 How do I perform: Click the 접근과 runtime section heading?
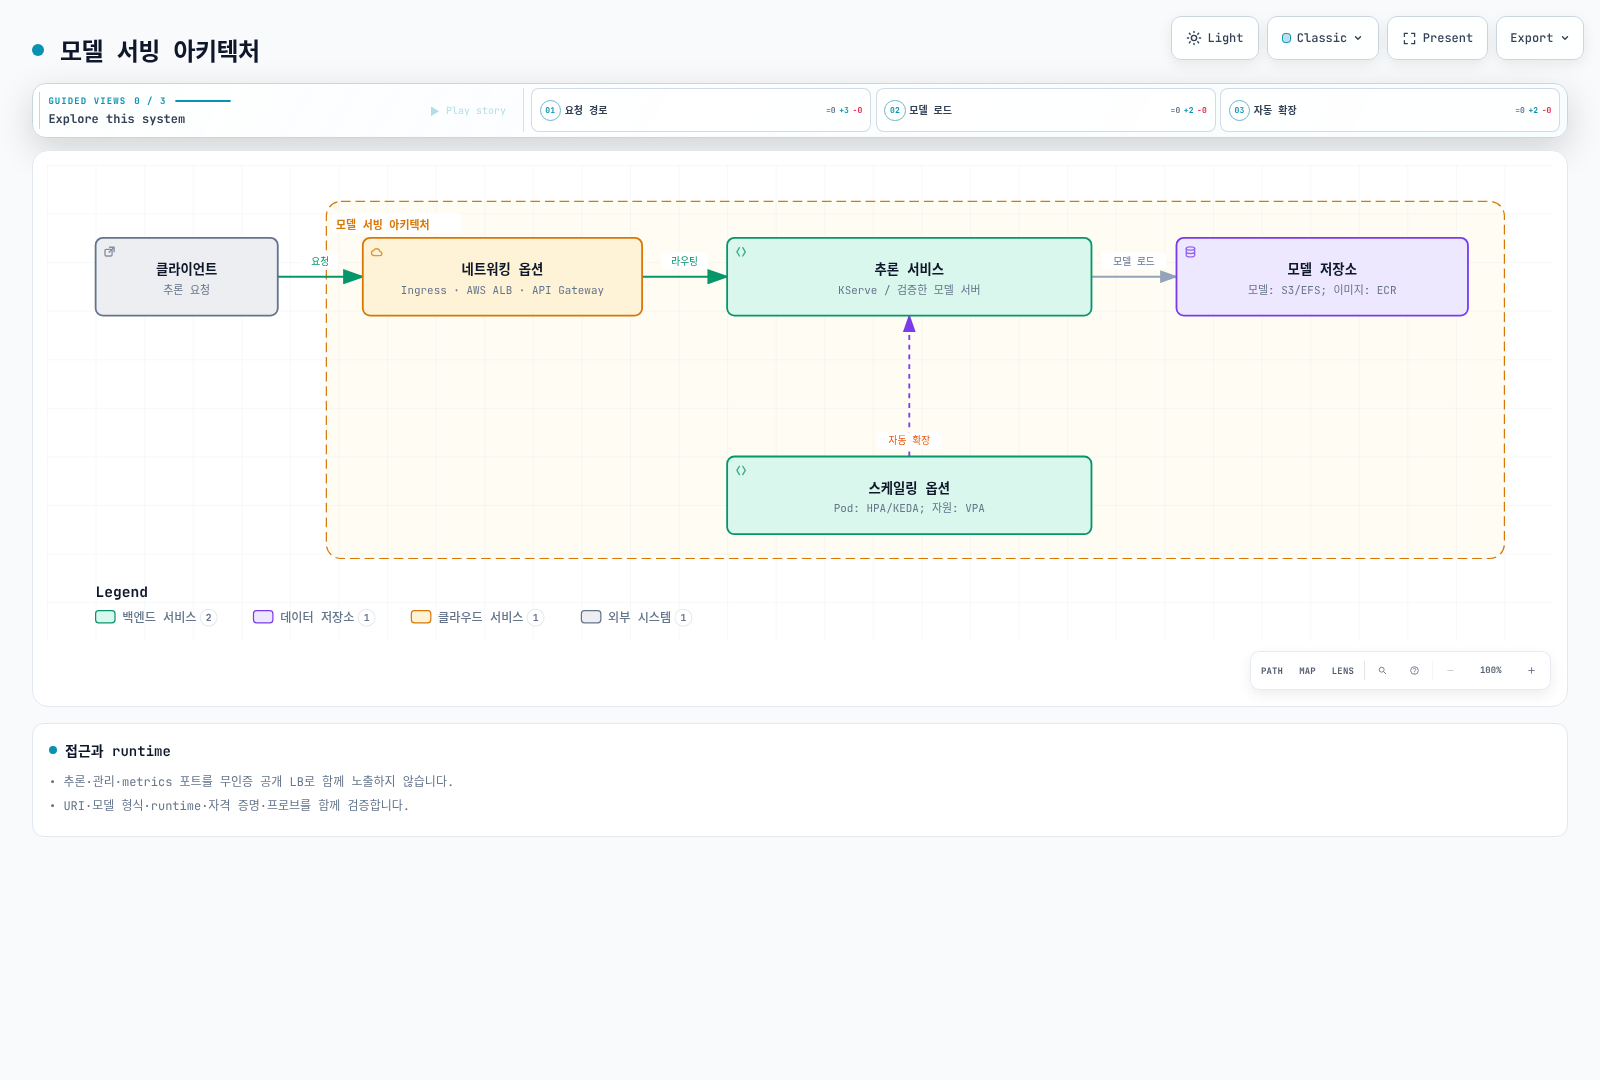[x=118, y=751]
